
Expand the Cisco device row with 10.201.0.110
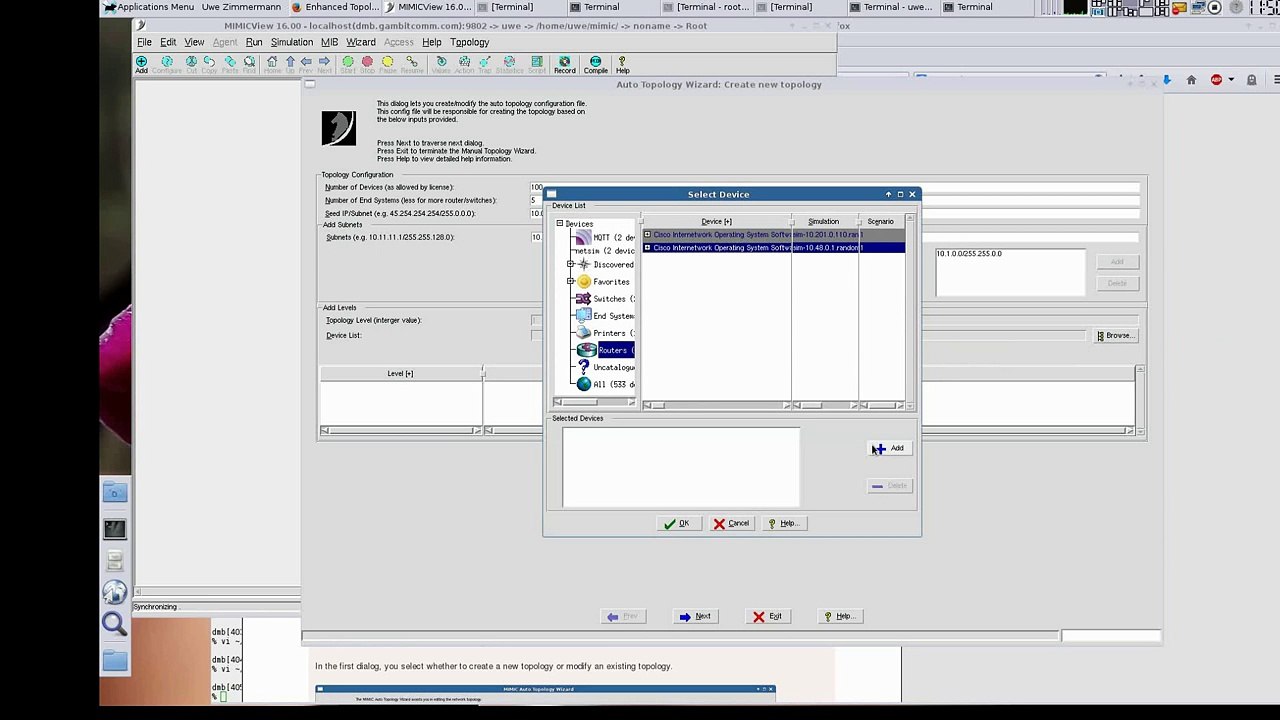(x=648, y=234)
